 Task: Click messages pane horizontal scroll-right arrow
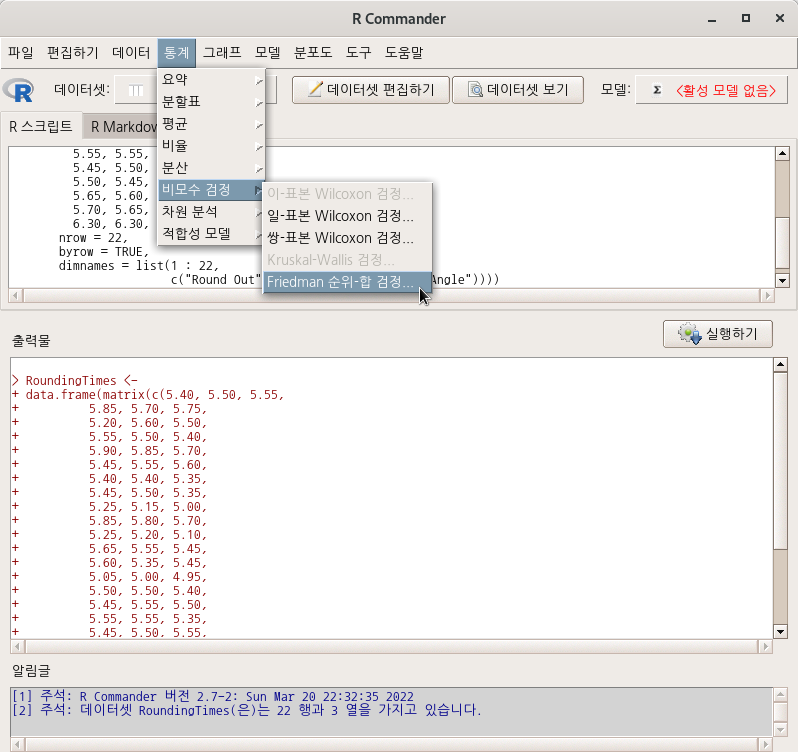(x=765, y=744)
